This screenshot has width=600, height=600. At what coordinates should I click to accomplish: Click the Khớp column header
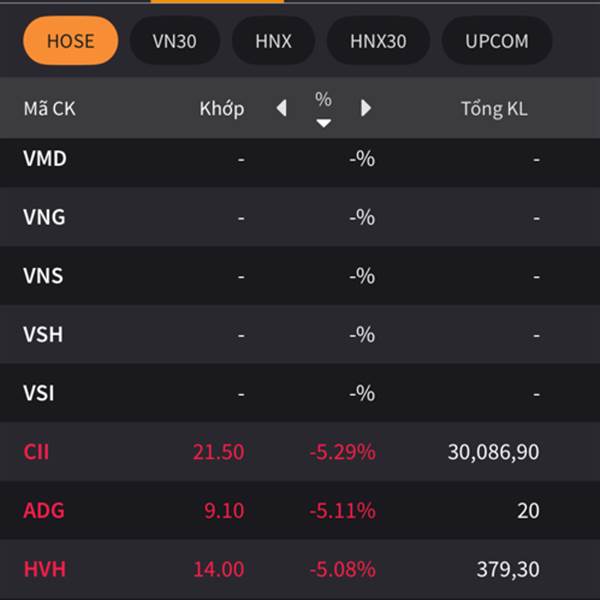[221, 109]
